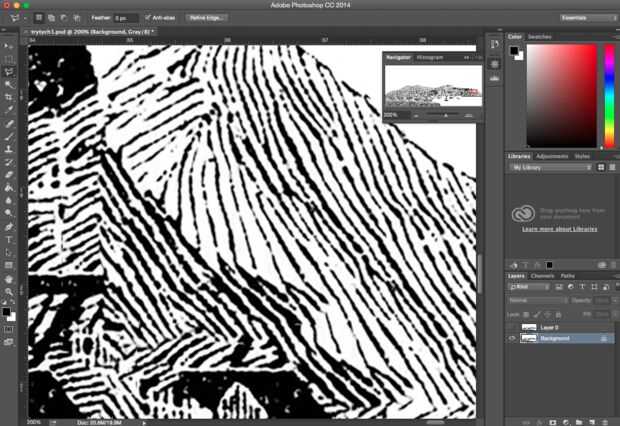The width and height of the screenshot is (620, 426).
Task: Select the Hand tool
Action: pos(8,279)
